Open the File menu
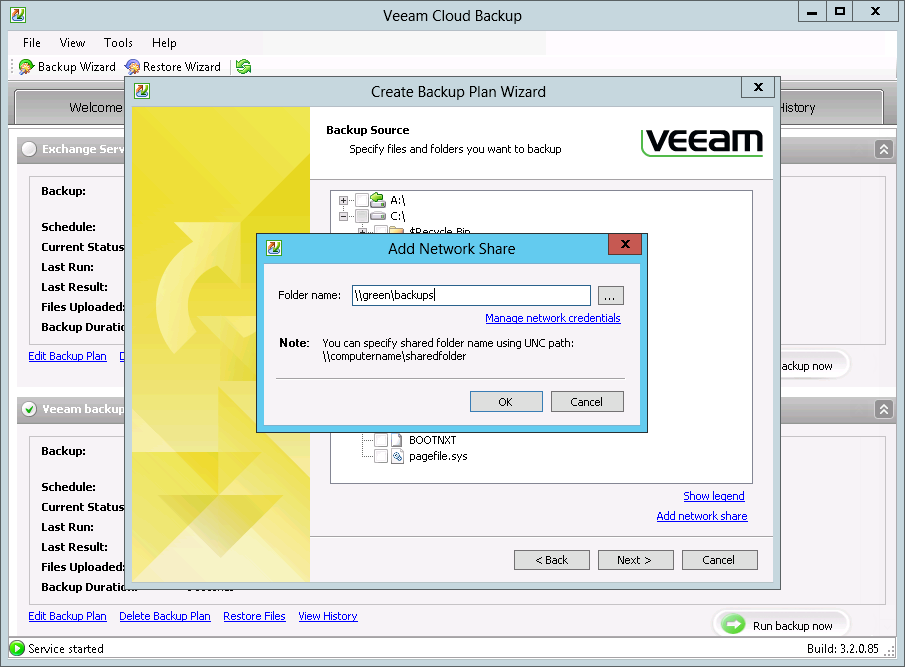The width and height of the screenshot is (905, 667). (x=32, y=43)
